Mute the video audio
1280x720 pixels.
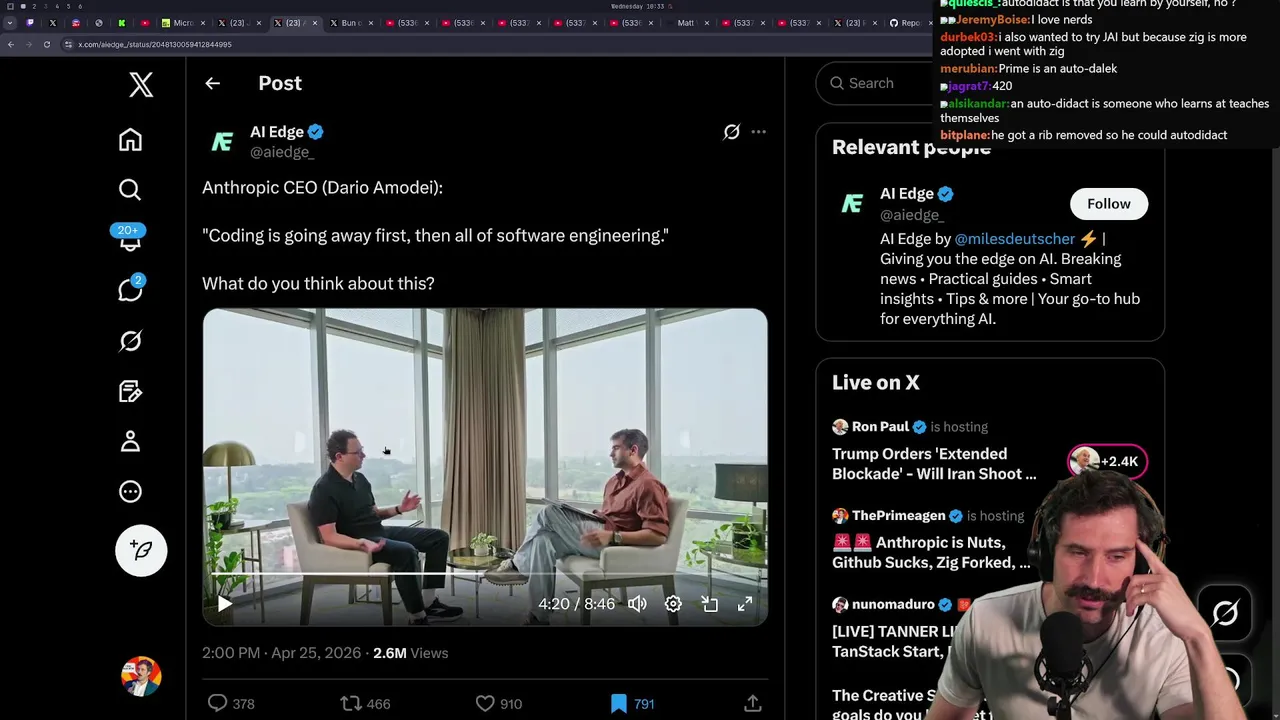pyautogui.click(x=637, y=604)
